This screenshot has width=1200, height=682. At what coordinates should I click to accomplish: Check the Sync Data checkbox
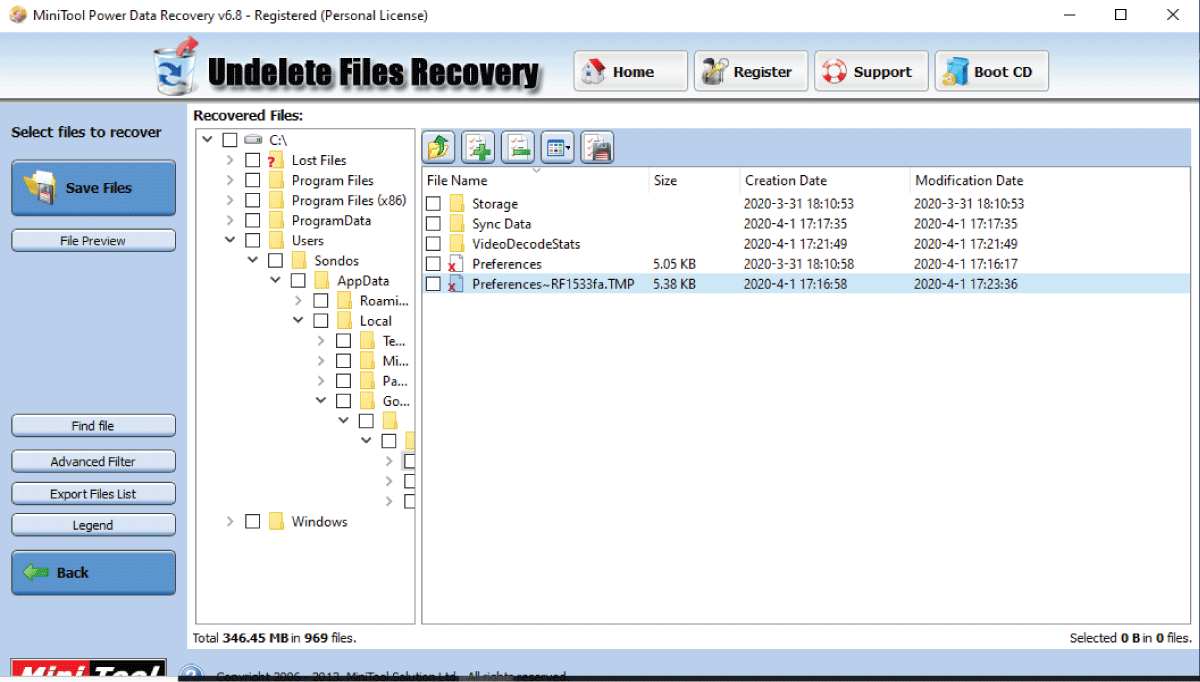pos(433,224)
